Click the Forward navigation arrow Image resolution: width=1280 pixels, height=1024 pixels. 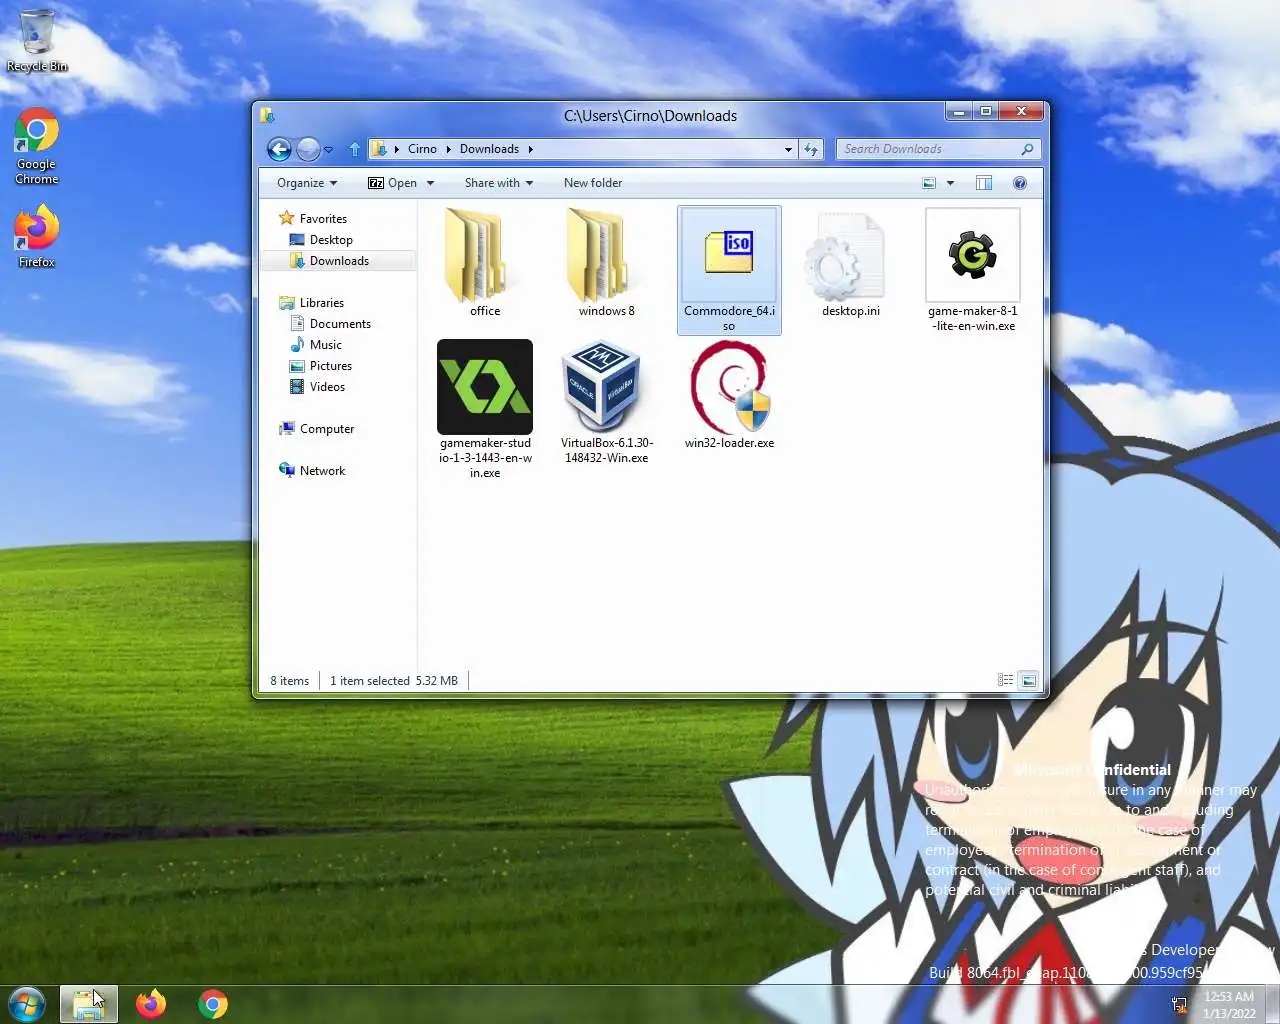(308, 150)
